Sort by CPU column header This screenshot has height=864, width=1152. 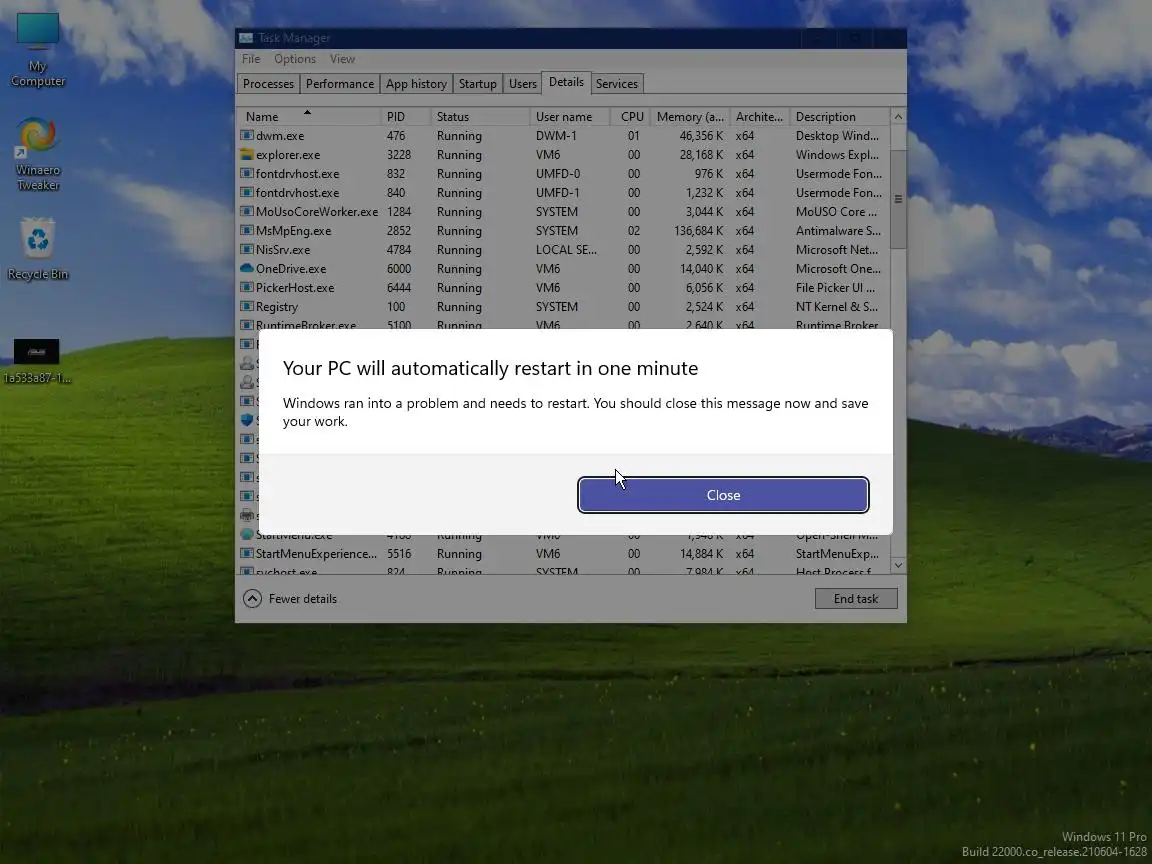[x=630, y=117]
